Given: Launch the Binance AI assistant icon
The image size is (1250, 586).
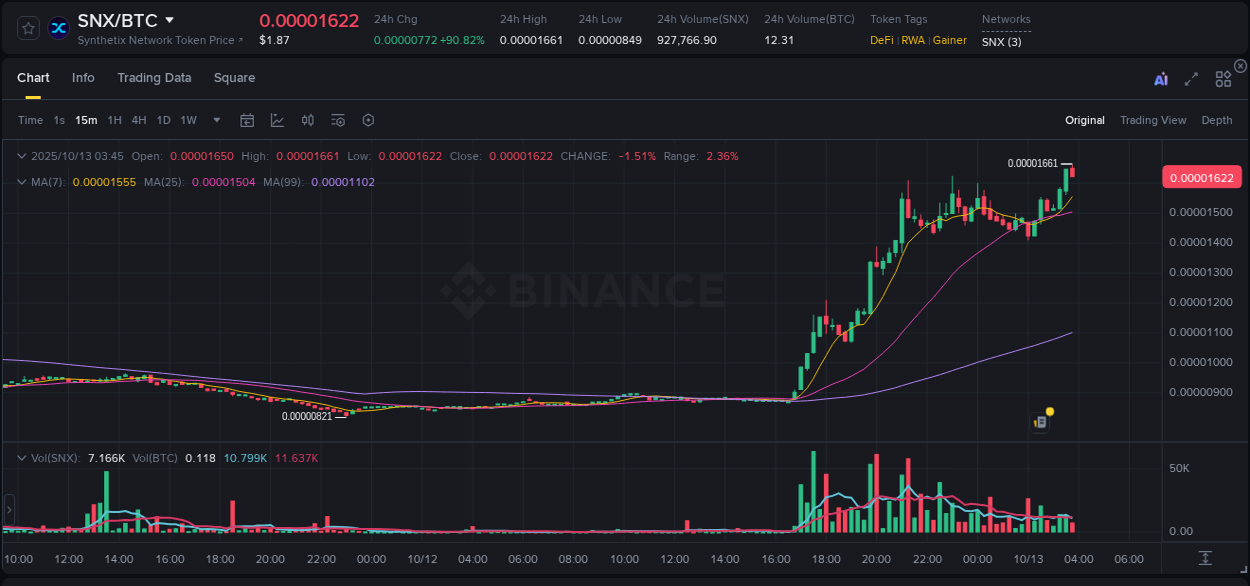Looking at the screenshot, I should pyautogui.click(x=1161, y=78).
